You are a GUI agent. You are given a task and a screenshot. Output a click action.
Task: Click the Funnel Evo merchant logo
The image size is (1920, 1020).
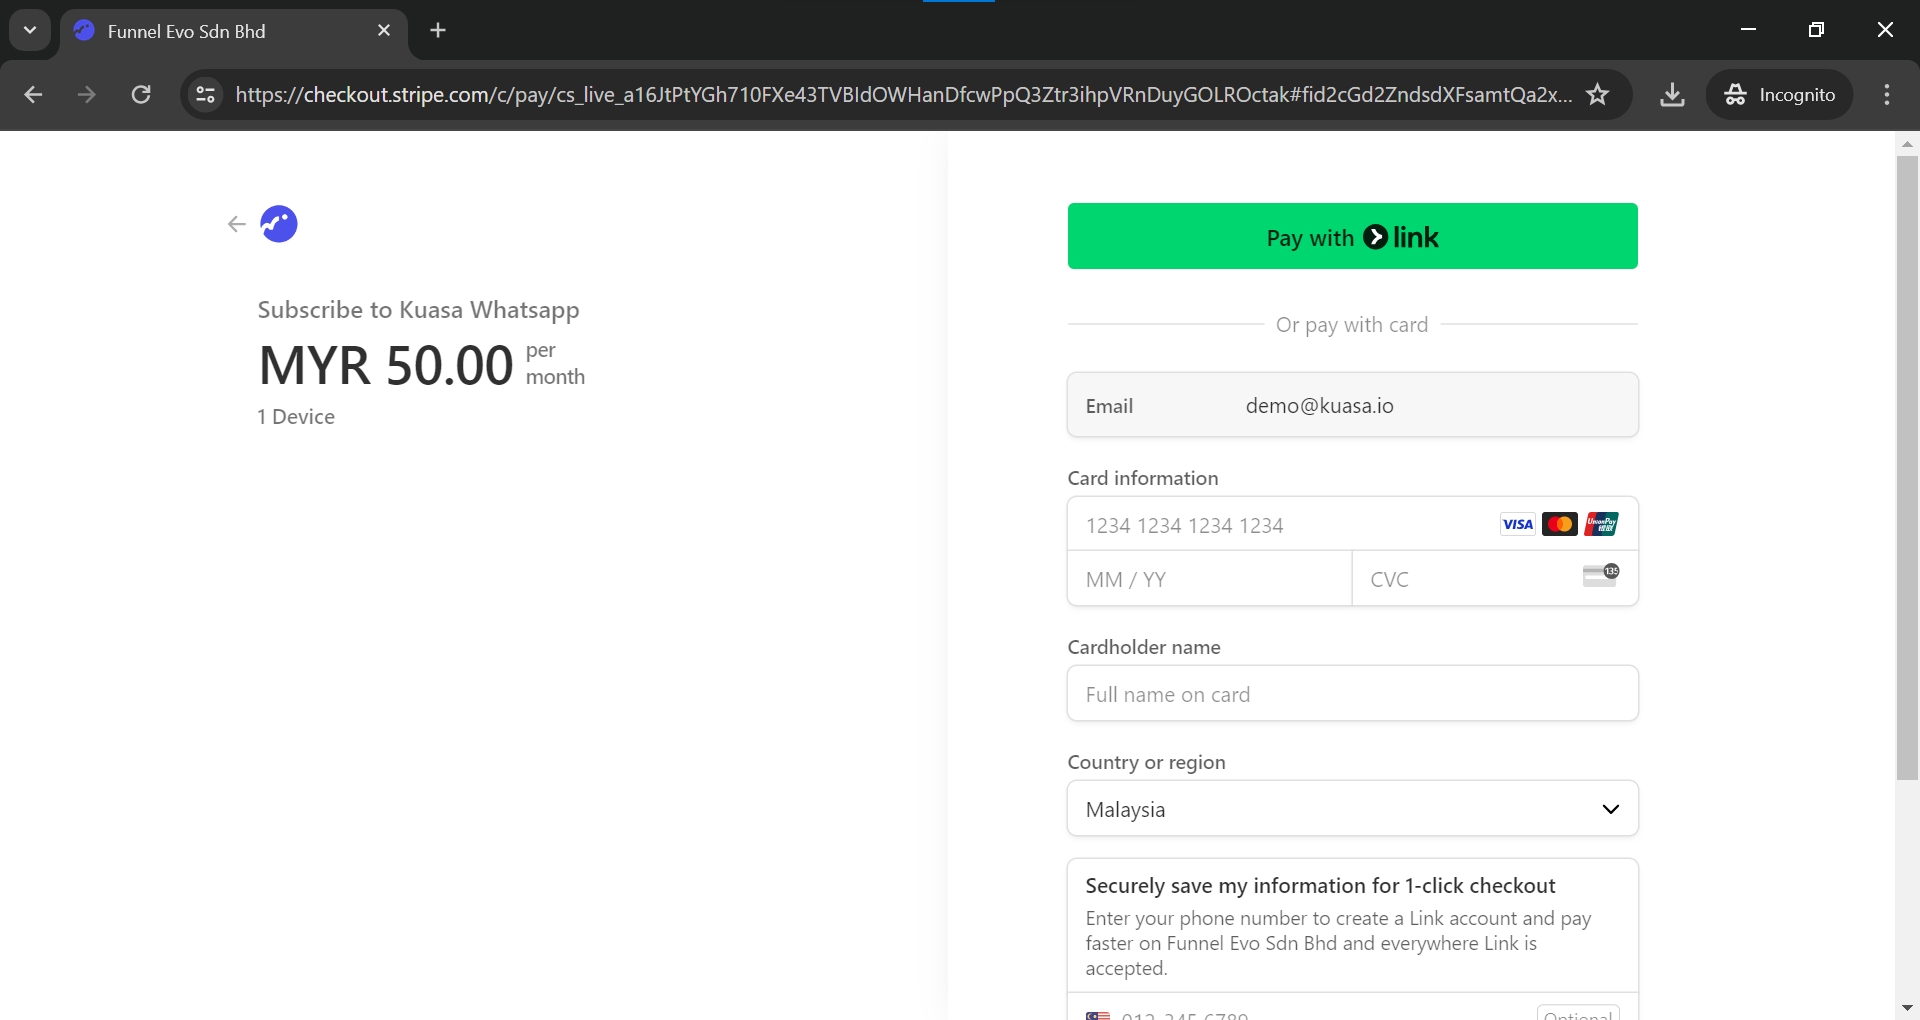279,224
